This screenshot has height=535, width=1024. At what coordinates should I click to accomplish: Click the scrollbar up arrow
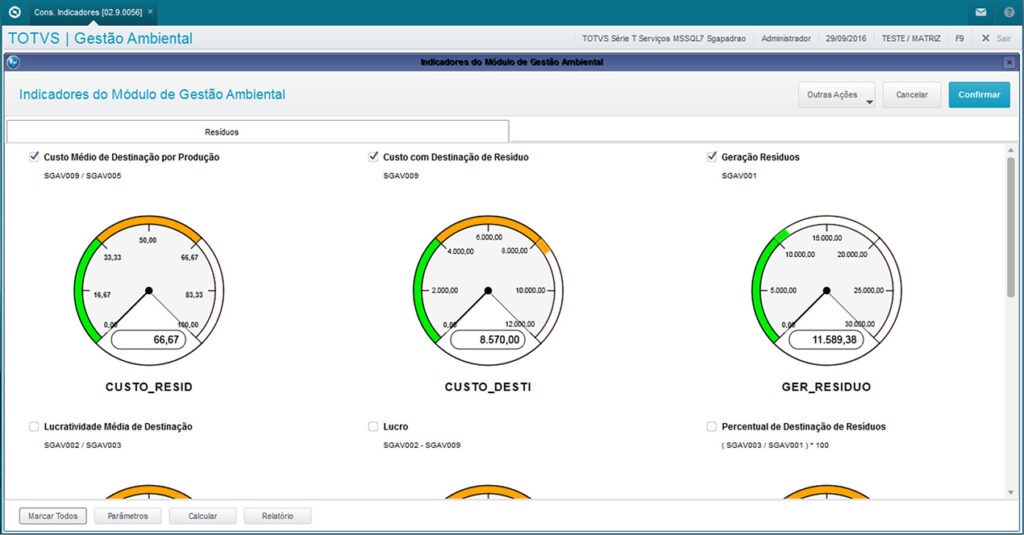tap(1011, 151)
